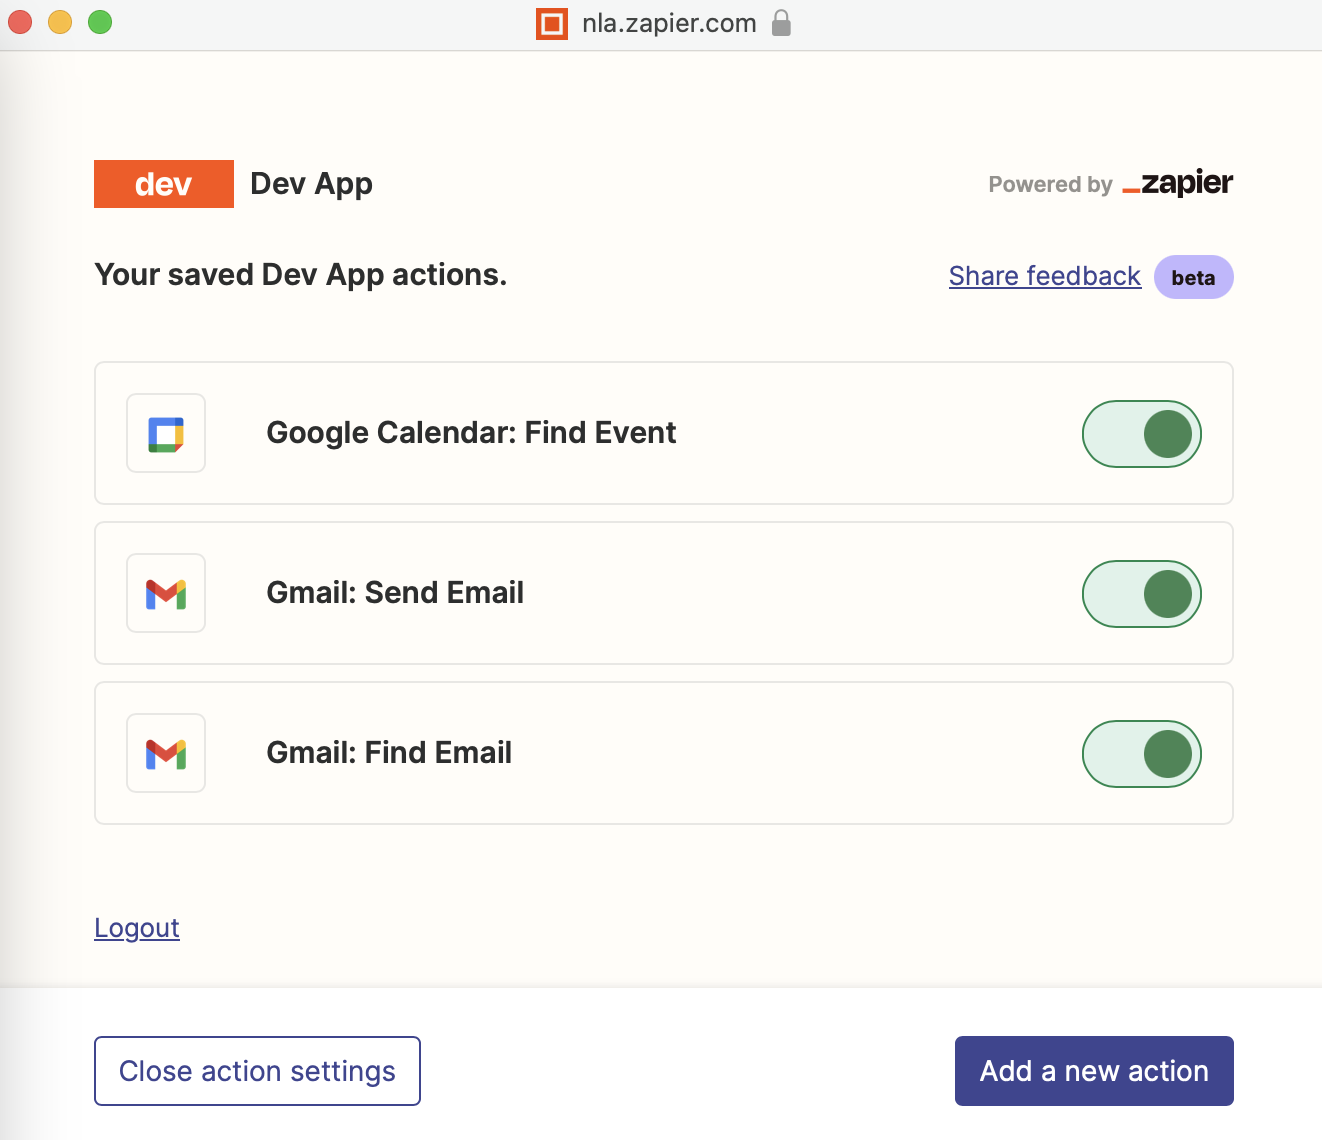Image resolution: width=1322 pixels, height=1140 pixels.
Task: Click the orange dev logo badge
Action: [x=164, y=184]
